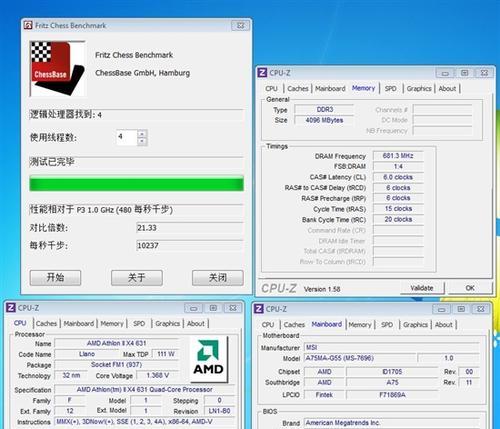Select Mainboard tab in bottom-right CPU-Z window
500x429 pixels.
coord(327,324)
